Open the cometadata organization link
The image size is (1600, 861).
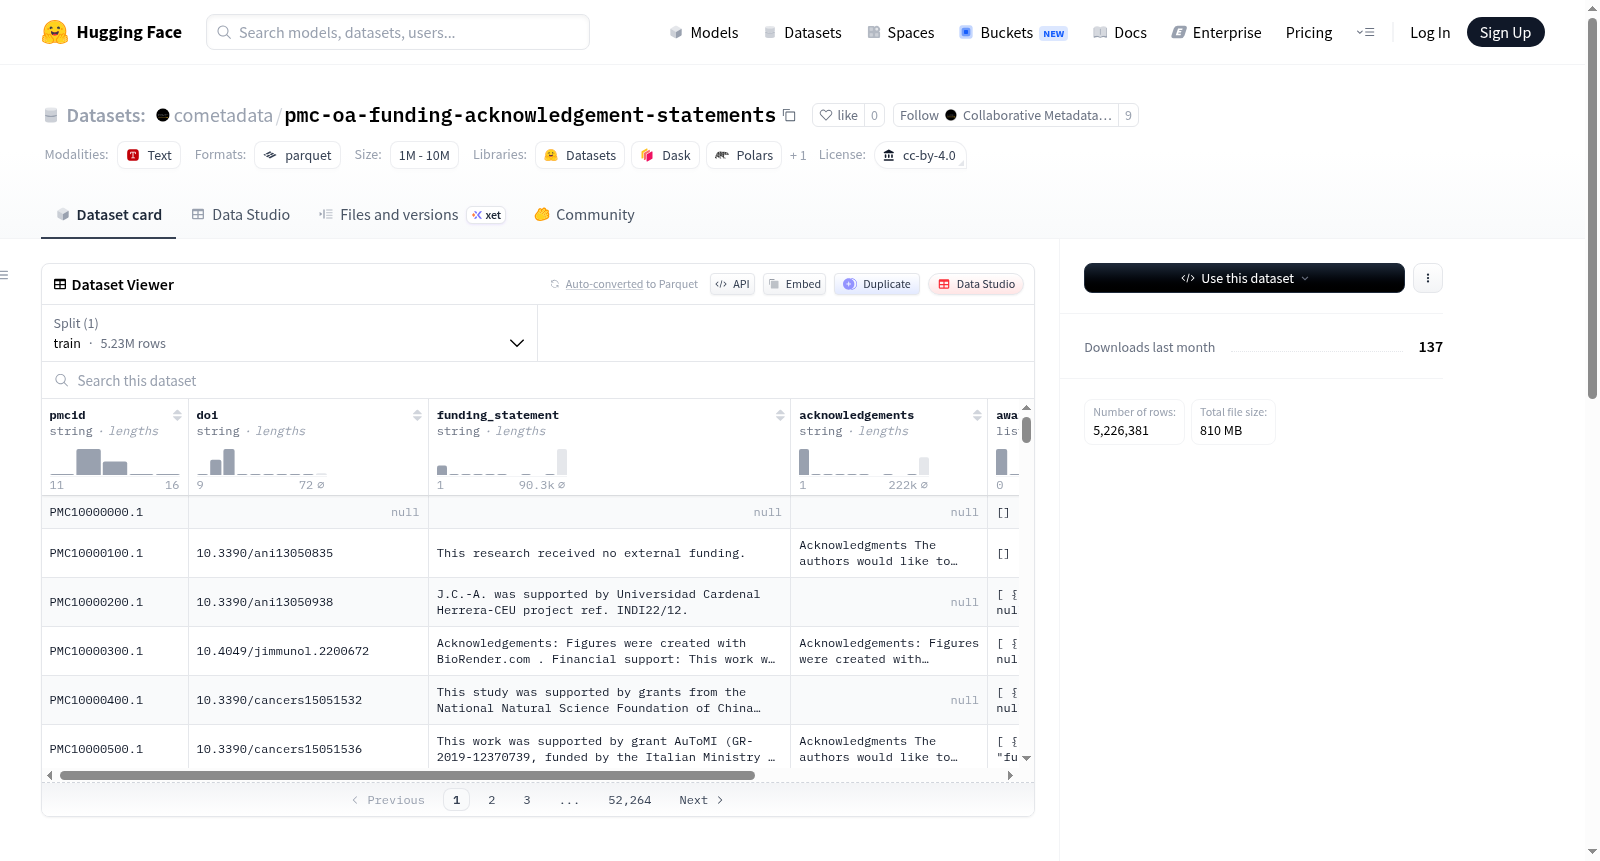[223, 115]
